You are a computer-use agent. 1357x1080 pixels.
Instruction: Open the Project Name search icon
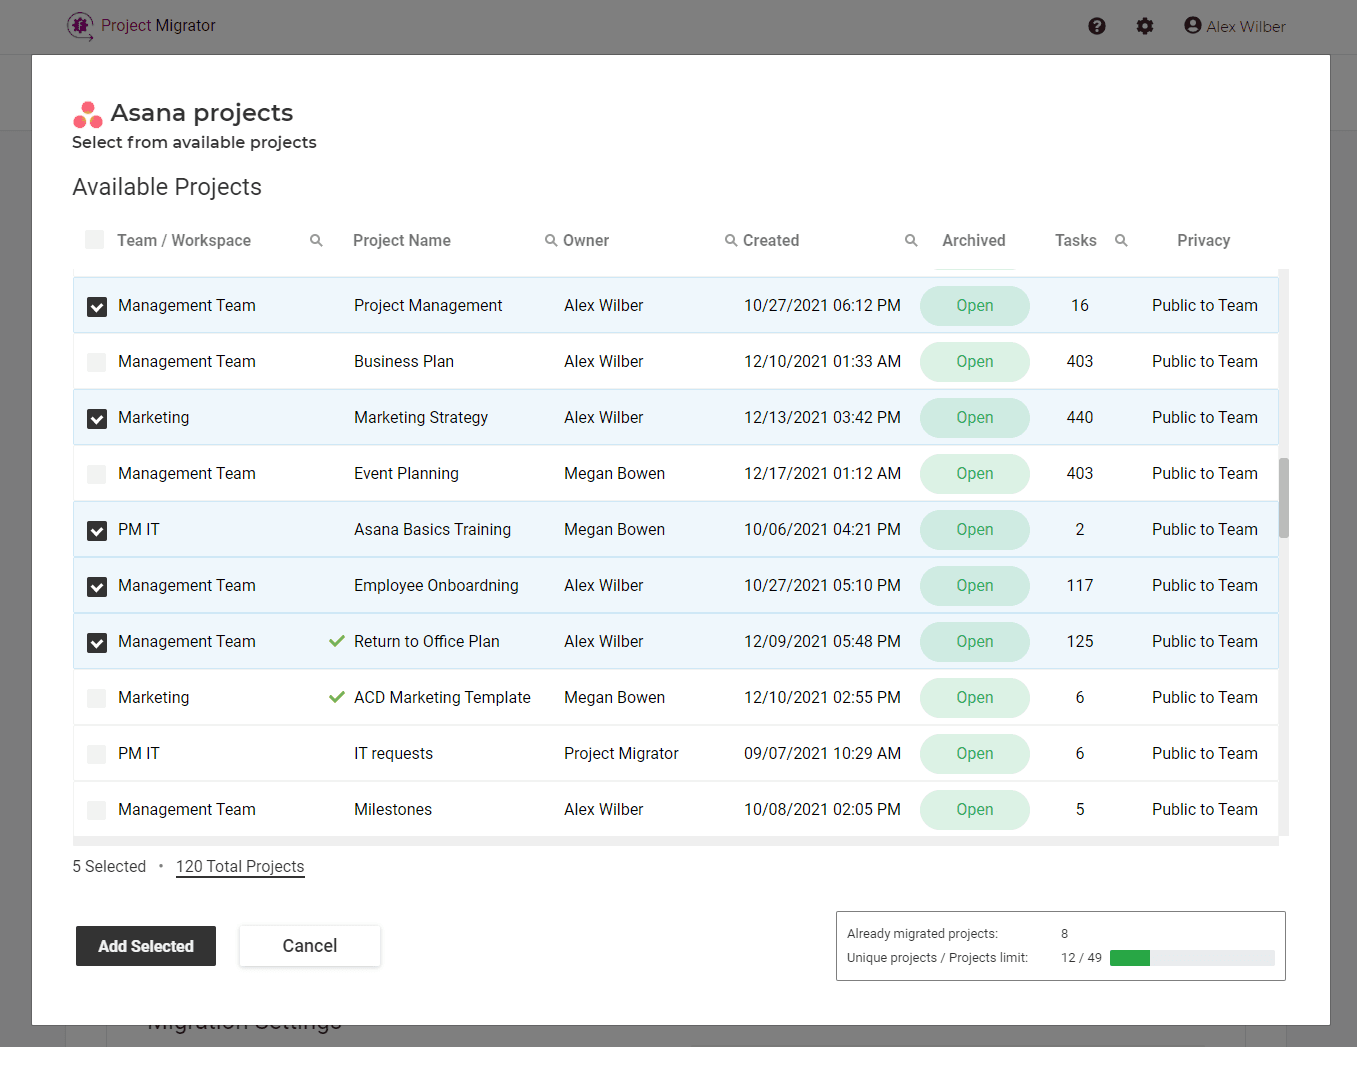click(x=551, y=240)
